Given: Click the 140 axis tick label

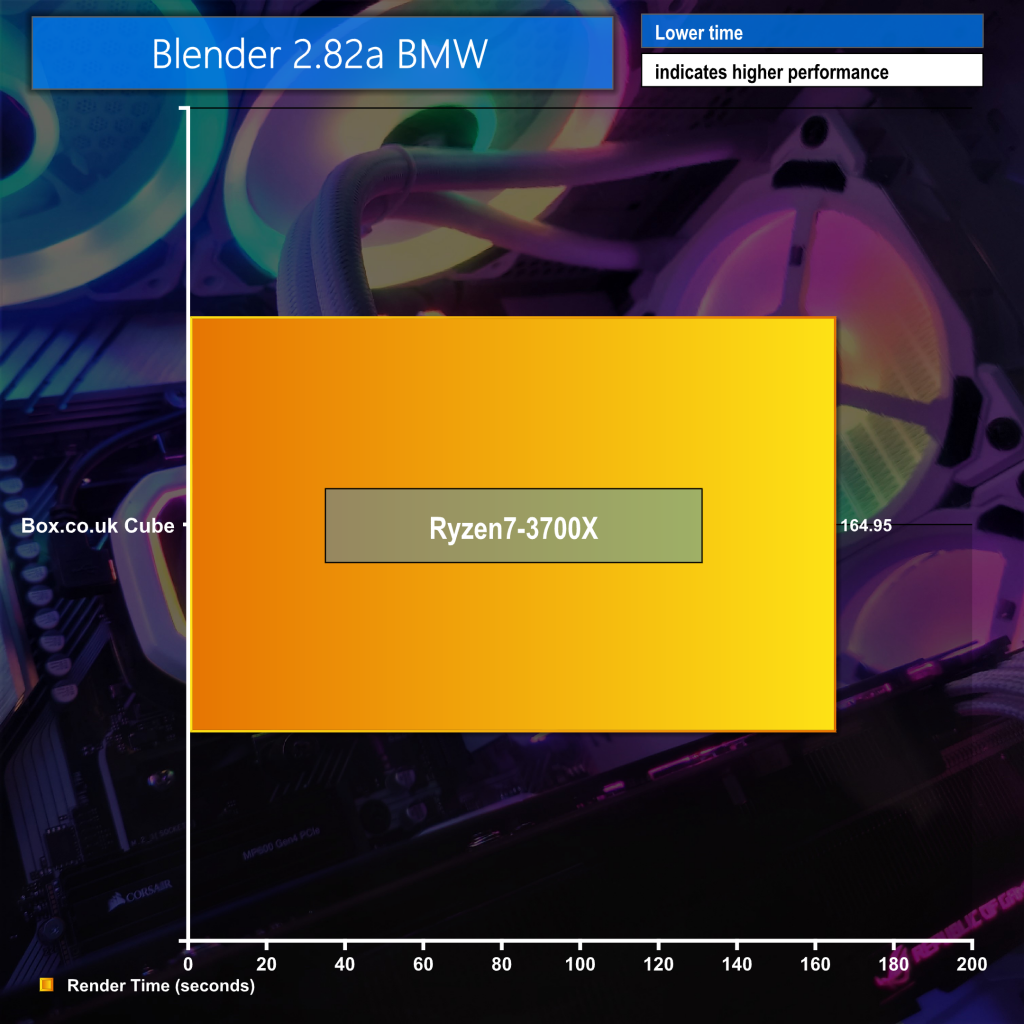Looking at the screenshot, I should 737,964.
